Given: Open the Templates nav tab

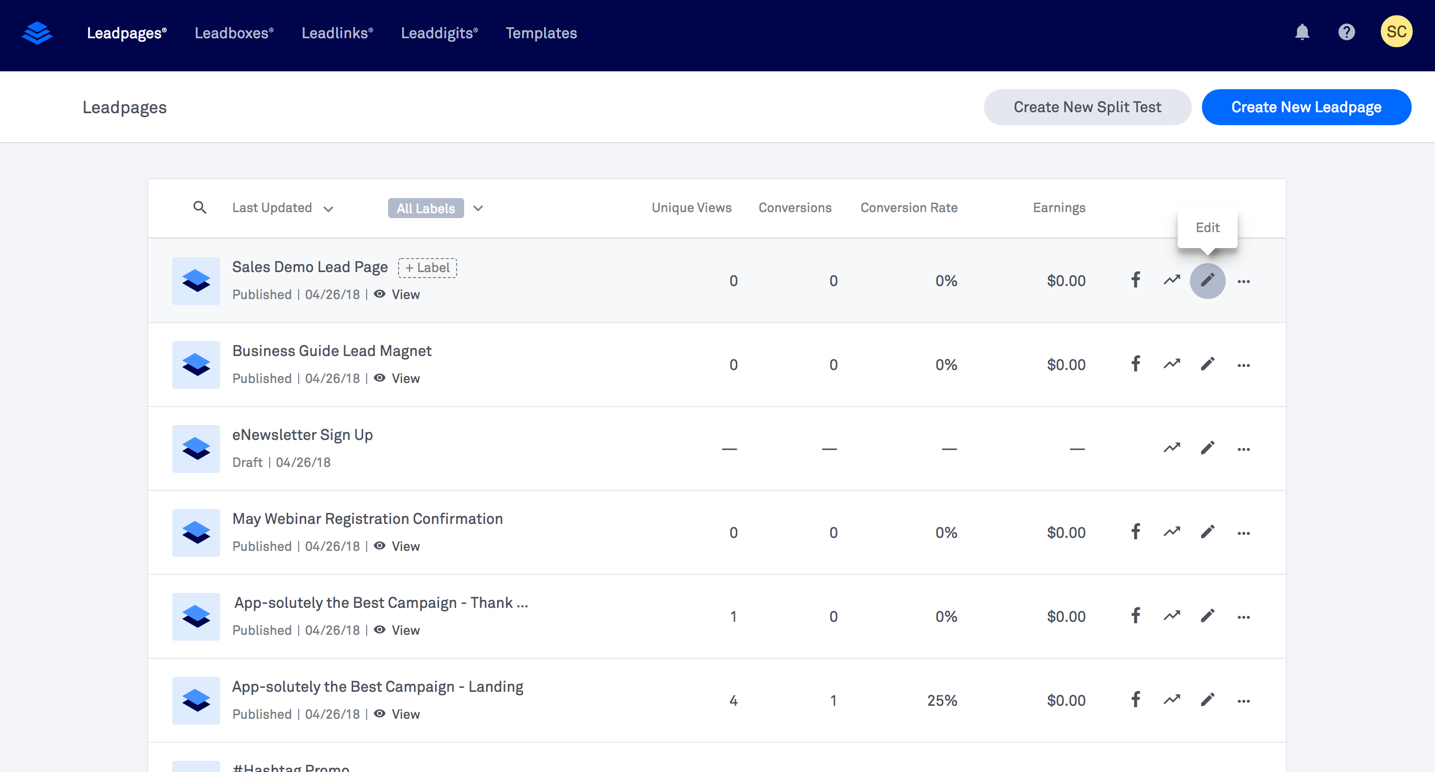Looking at the screenshot, I should 541,33.
